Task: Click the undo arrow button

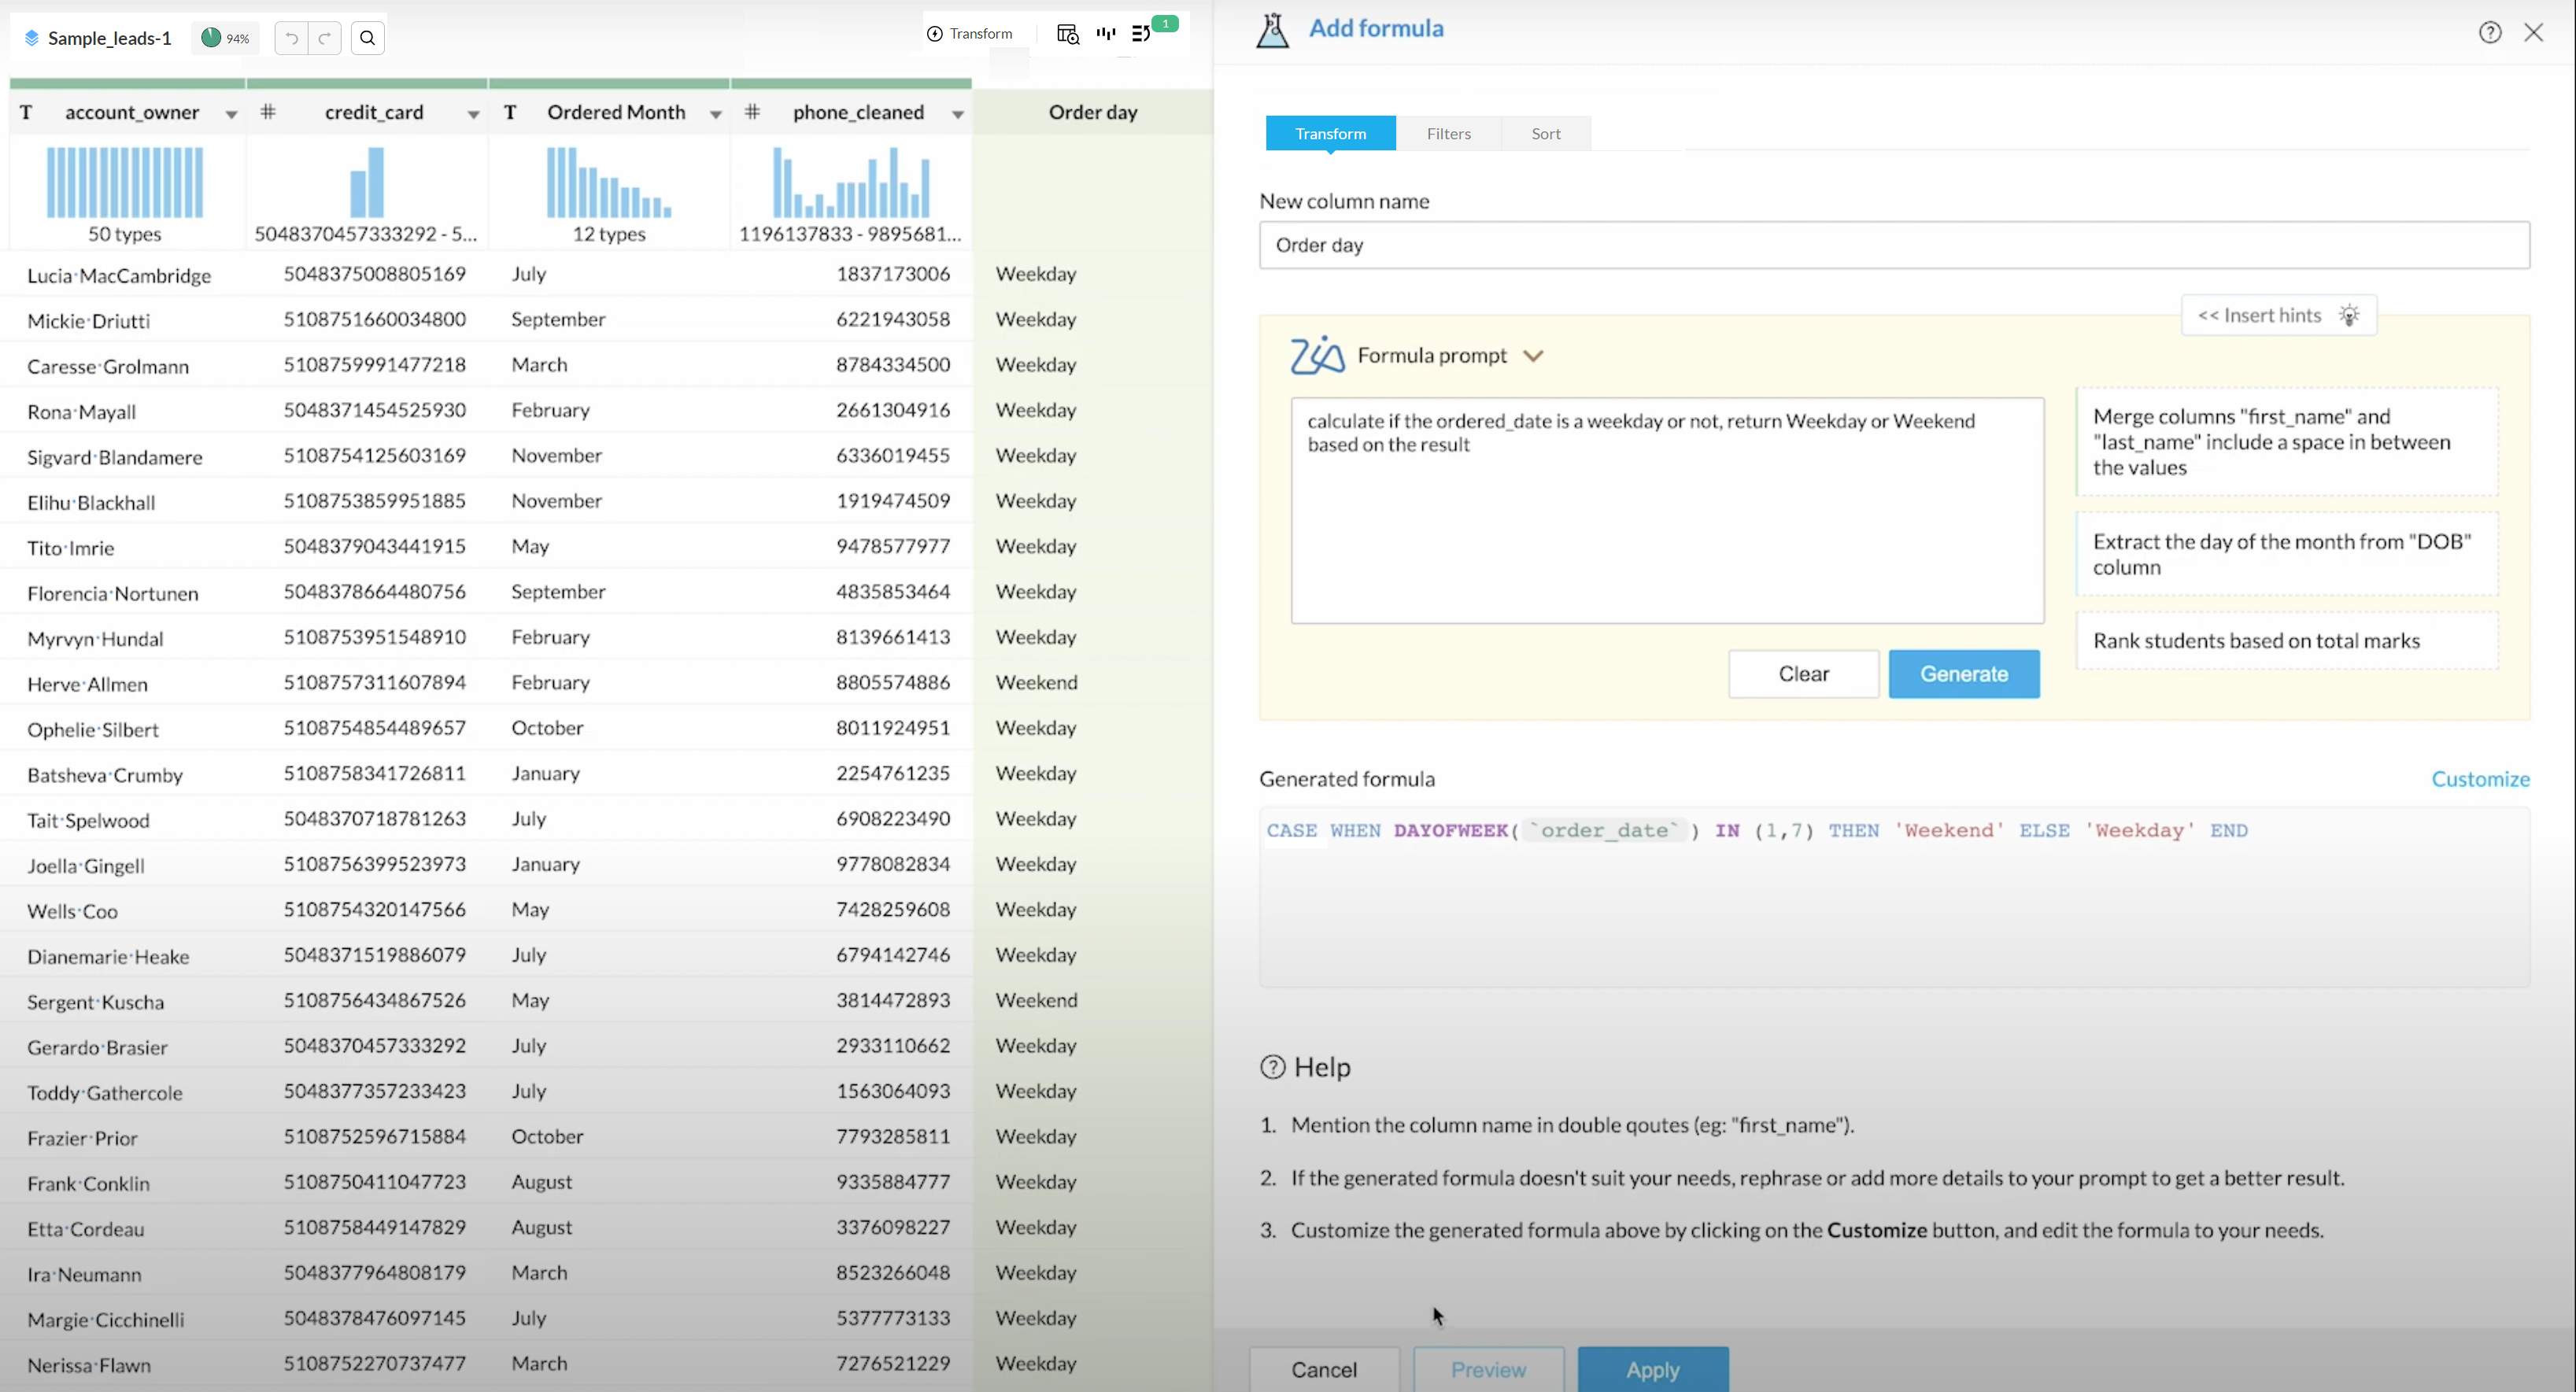Action: coord(291,38)
